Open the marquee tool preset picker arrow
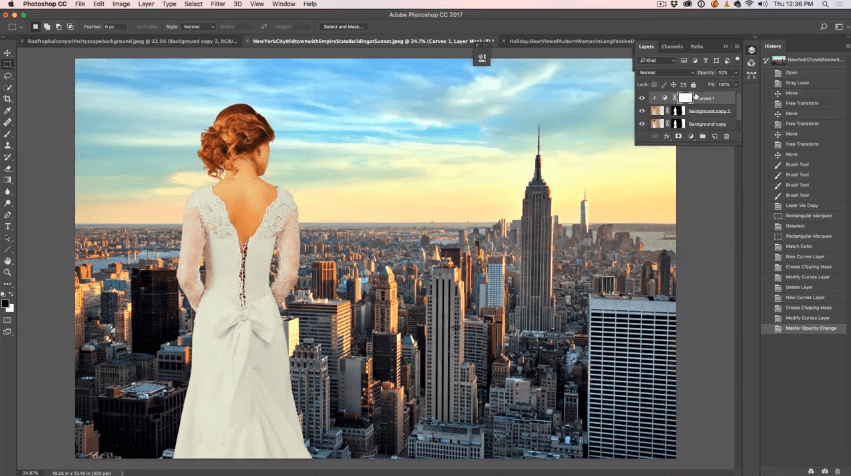The height and width of the screenshot is (476, 851). point(21,27)
